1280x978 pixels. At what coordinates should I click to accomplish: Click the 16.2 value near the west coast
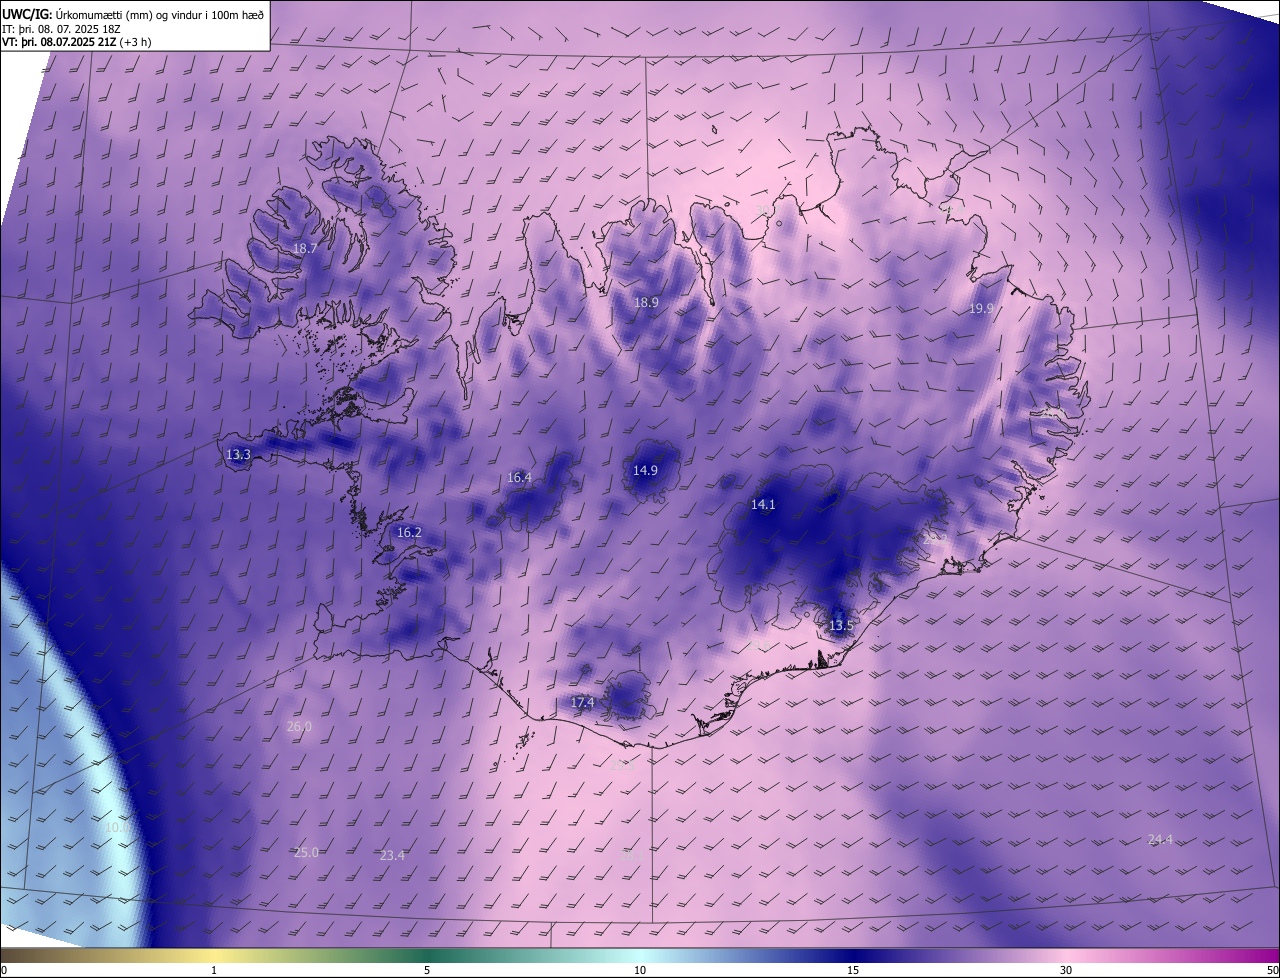[409, 532]
